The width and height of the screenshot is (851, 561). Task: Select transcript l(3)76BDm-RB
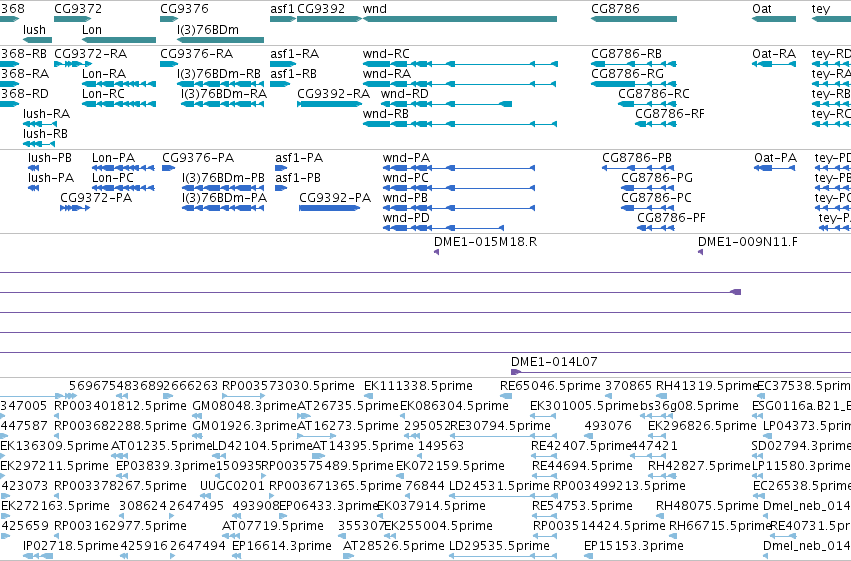coord(220,84)
